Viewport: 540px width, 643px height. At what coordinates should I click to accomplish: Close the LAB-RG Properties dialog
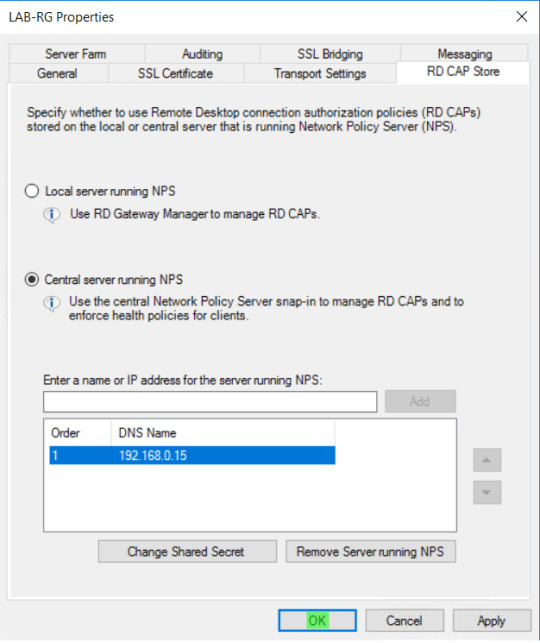click(522, 17)
